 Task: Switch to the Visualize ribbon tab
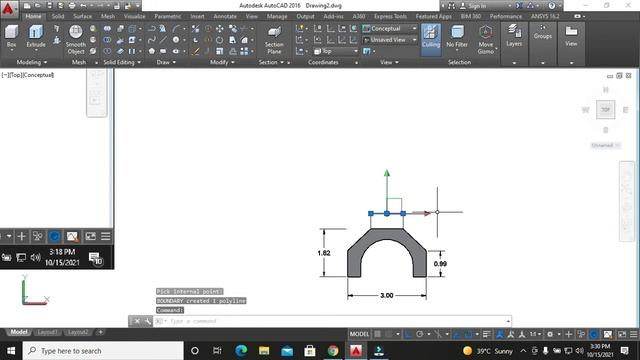pyautogui.click(x=134, y=16)
